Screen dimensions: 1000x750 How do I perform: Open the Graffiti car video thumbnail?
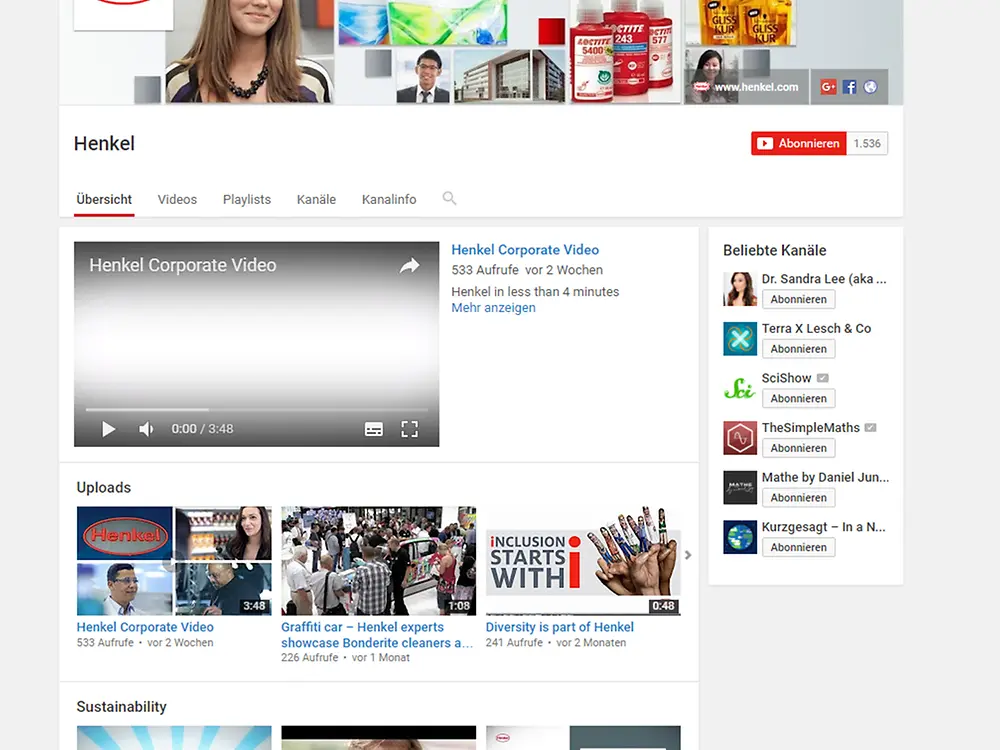coord(378,561)
